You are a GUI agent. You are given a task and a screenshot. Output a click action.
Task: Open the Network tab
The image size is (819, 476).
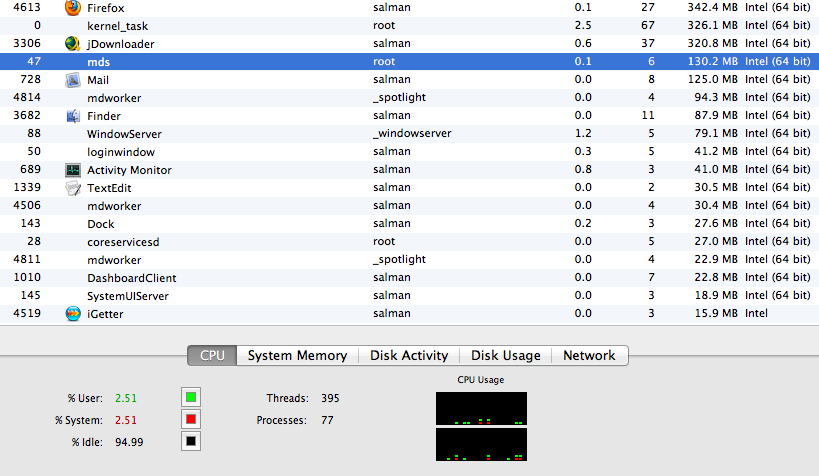point(589,355)
